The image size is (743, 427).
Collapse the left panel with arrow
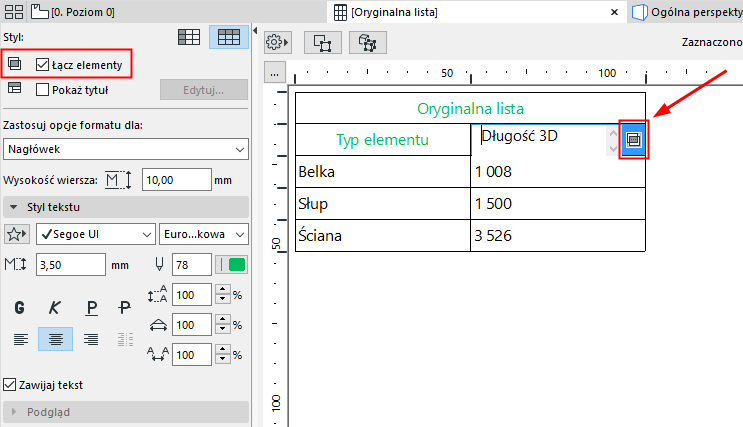click(x=255, y=31)
